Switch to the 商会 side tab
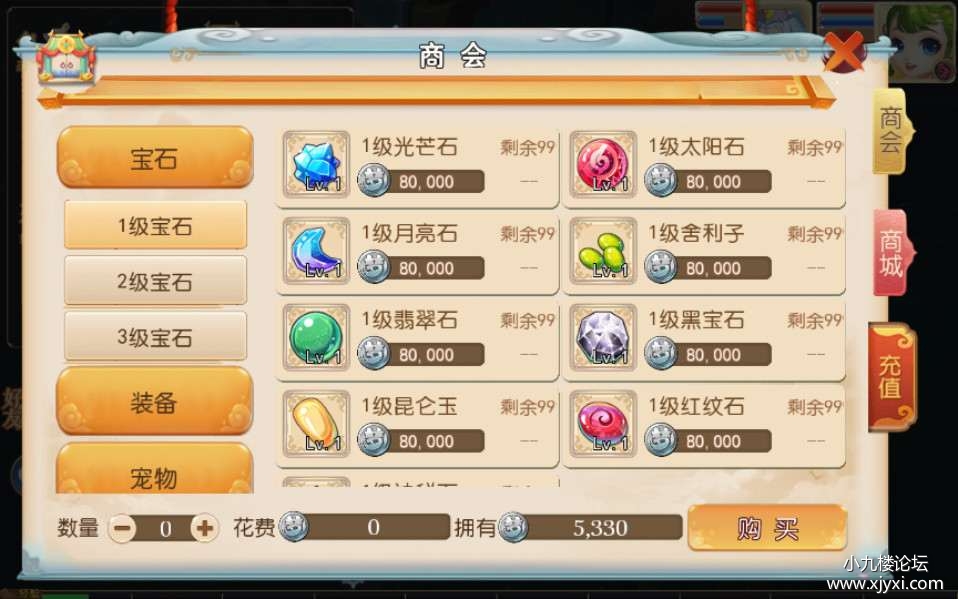This screenshot has height=599, width=958. (891, 130)
